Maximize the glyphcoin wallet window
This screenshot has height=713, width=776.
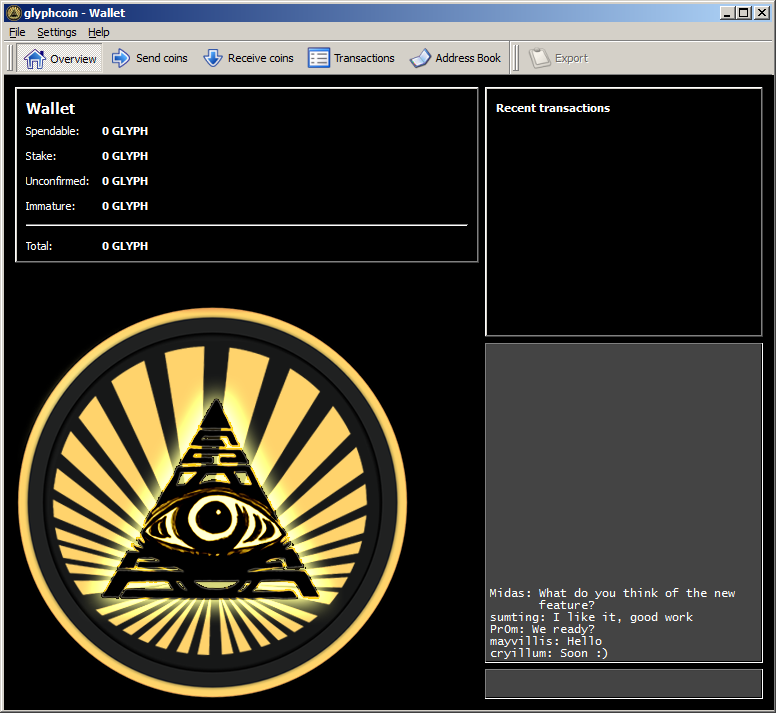point(743,13)
